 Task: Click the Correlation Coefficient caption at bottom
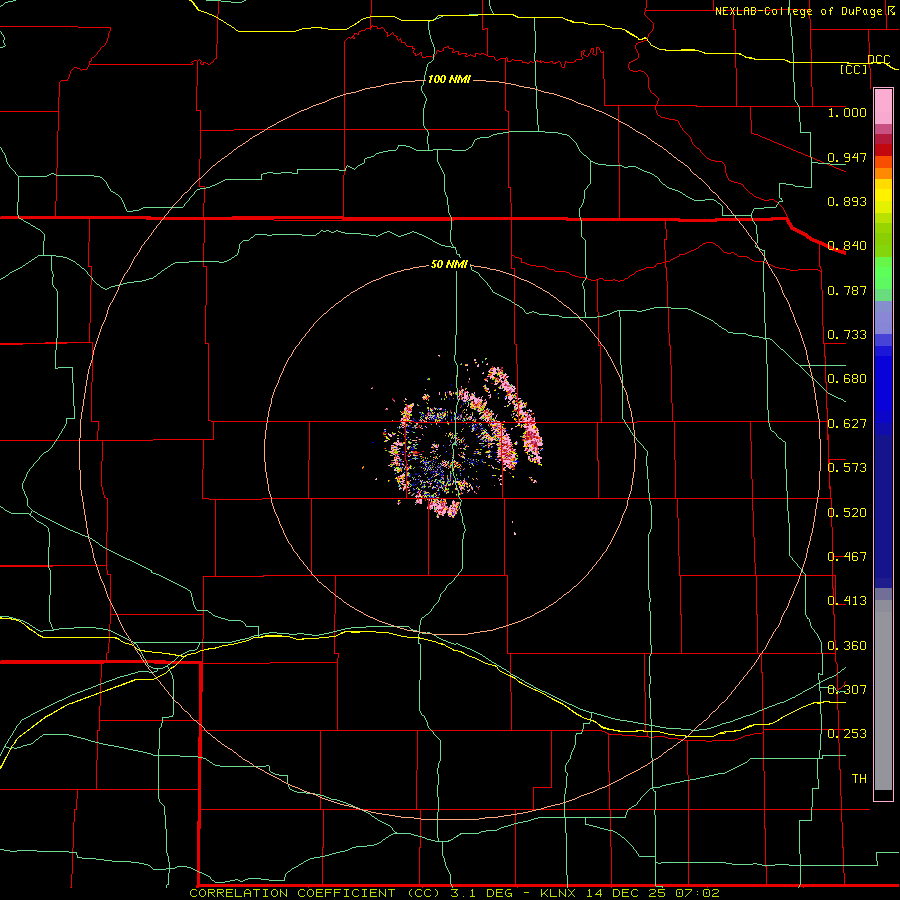pos(454,893)
